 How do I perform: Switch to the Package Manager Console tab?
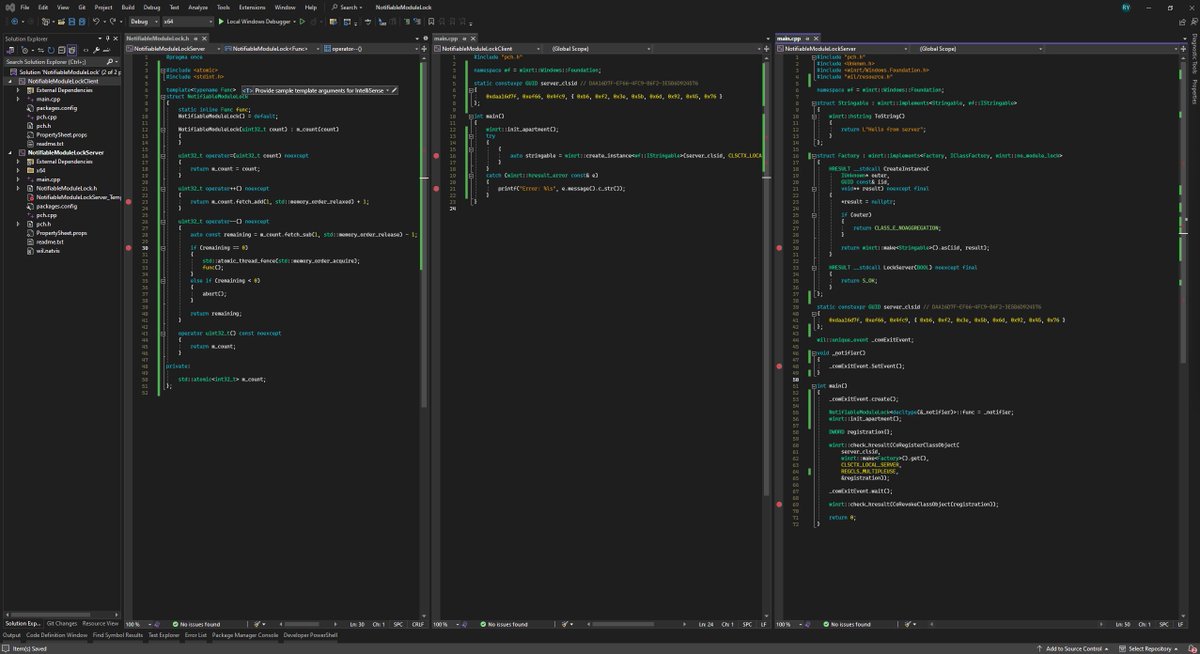tap(245, 635)
